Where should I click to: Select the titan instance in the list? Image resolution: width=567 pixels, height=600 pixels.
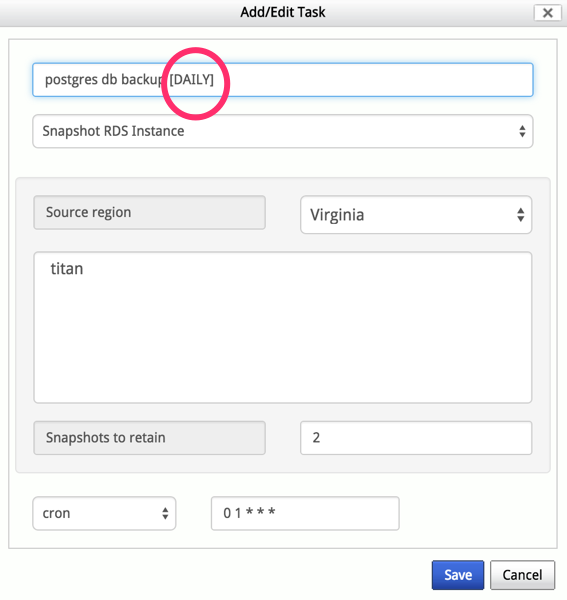coord(67,269)
